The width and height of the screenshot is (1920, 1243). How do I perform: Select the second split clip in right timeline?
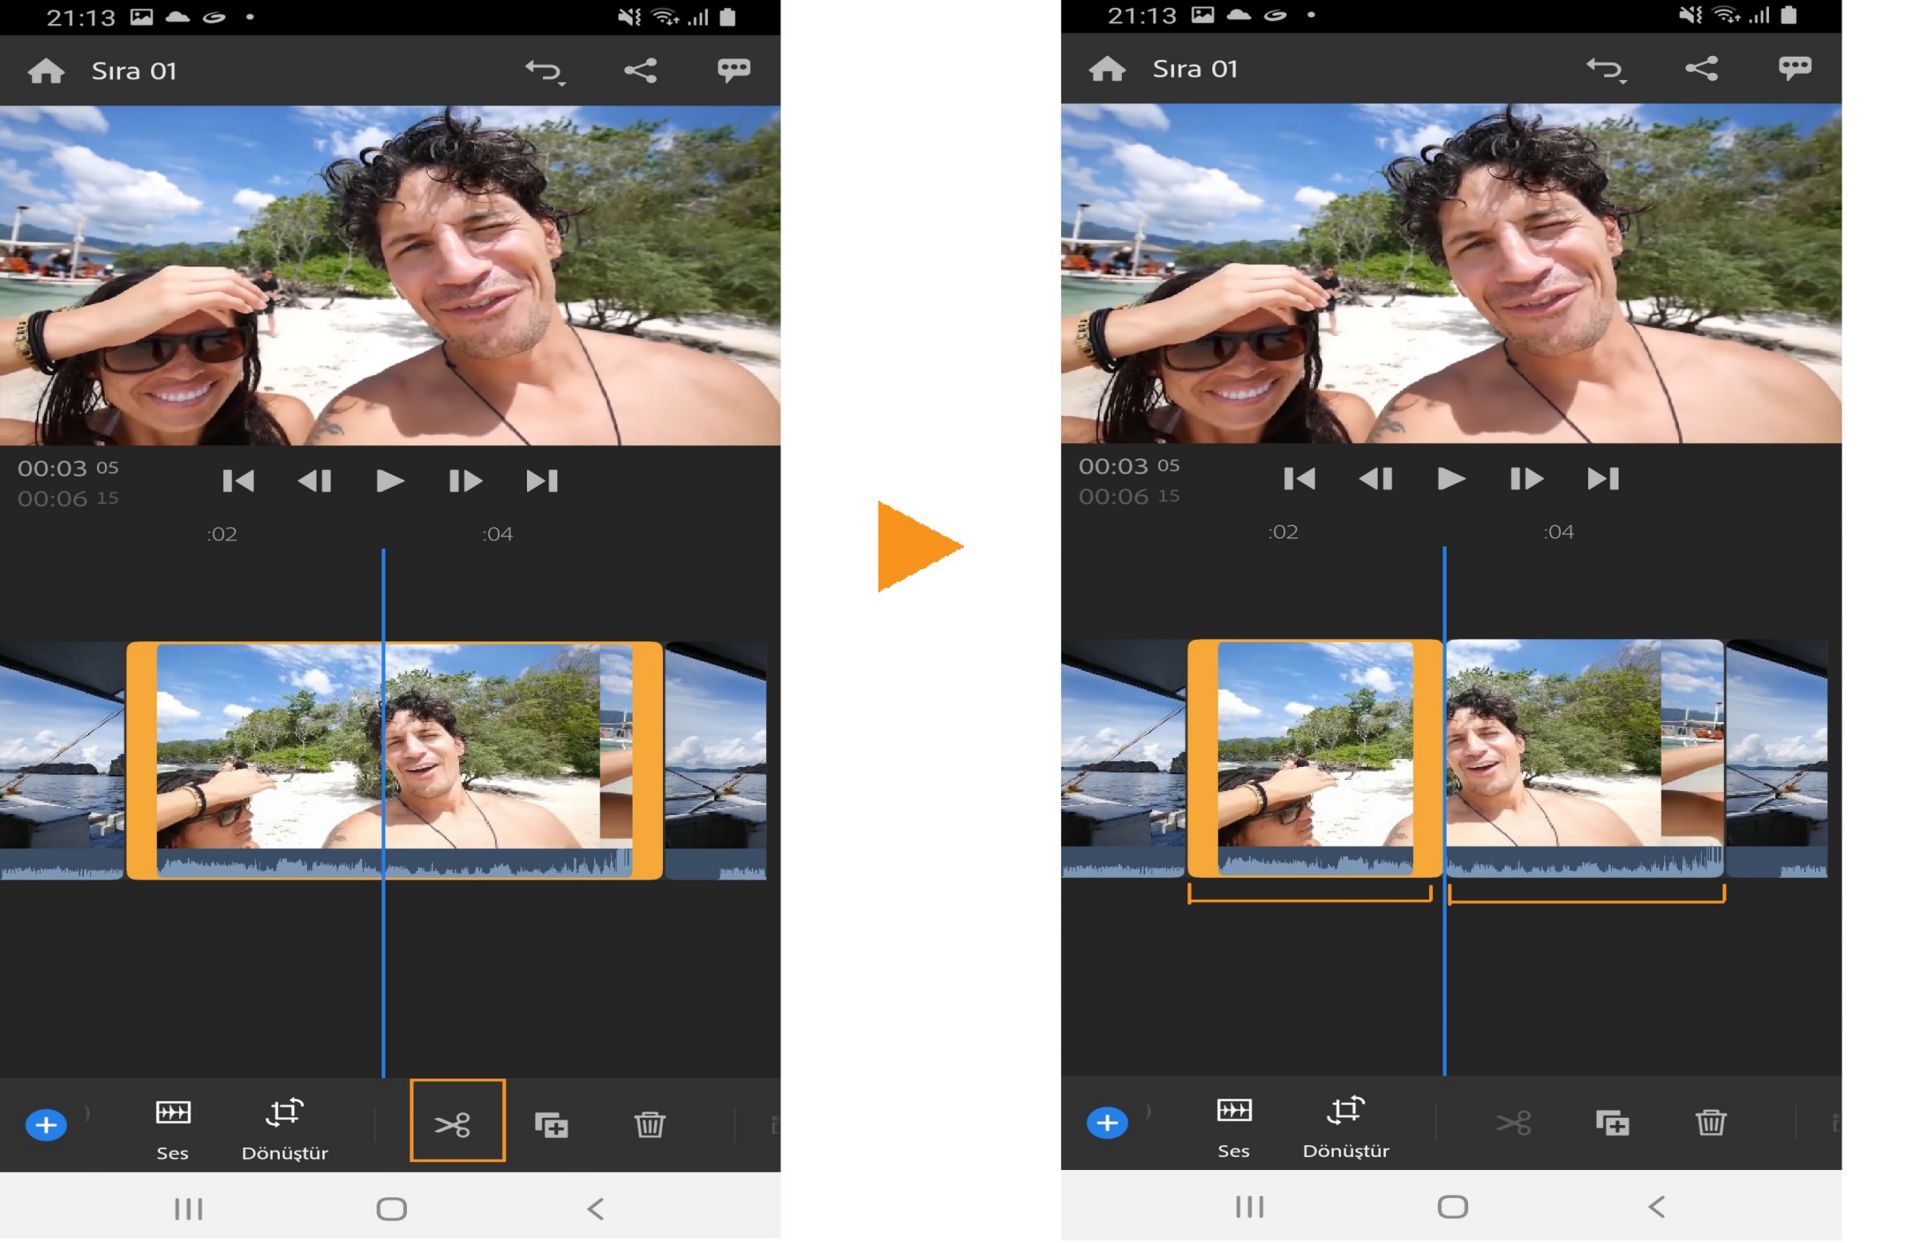pos(1584,758)
